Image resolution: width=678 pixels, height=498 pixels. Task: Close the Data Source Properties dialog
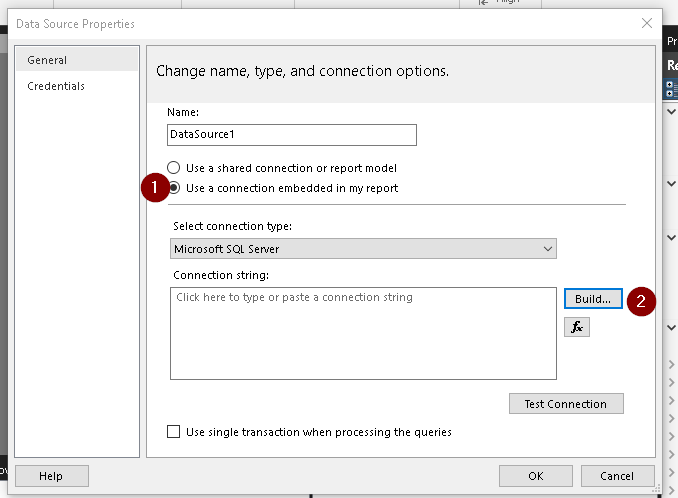[x=646, y=23]
